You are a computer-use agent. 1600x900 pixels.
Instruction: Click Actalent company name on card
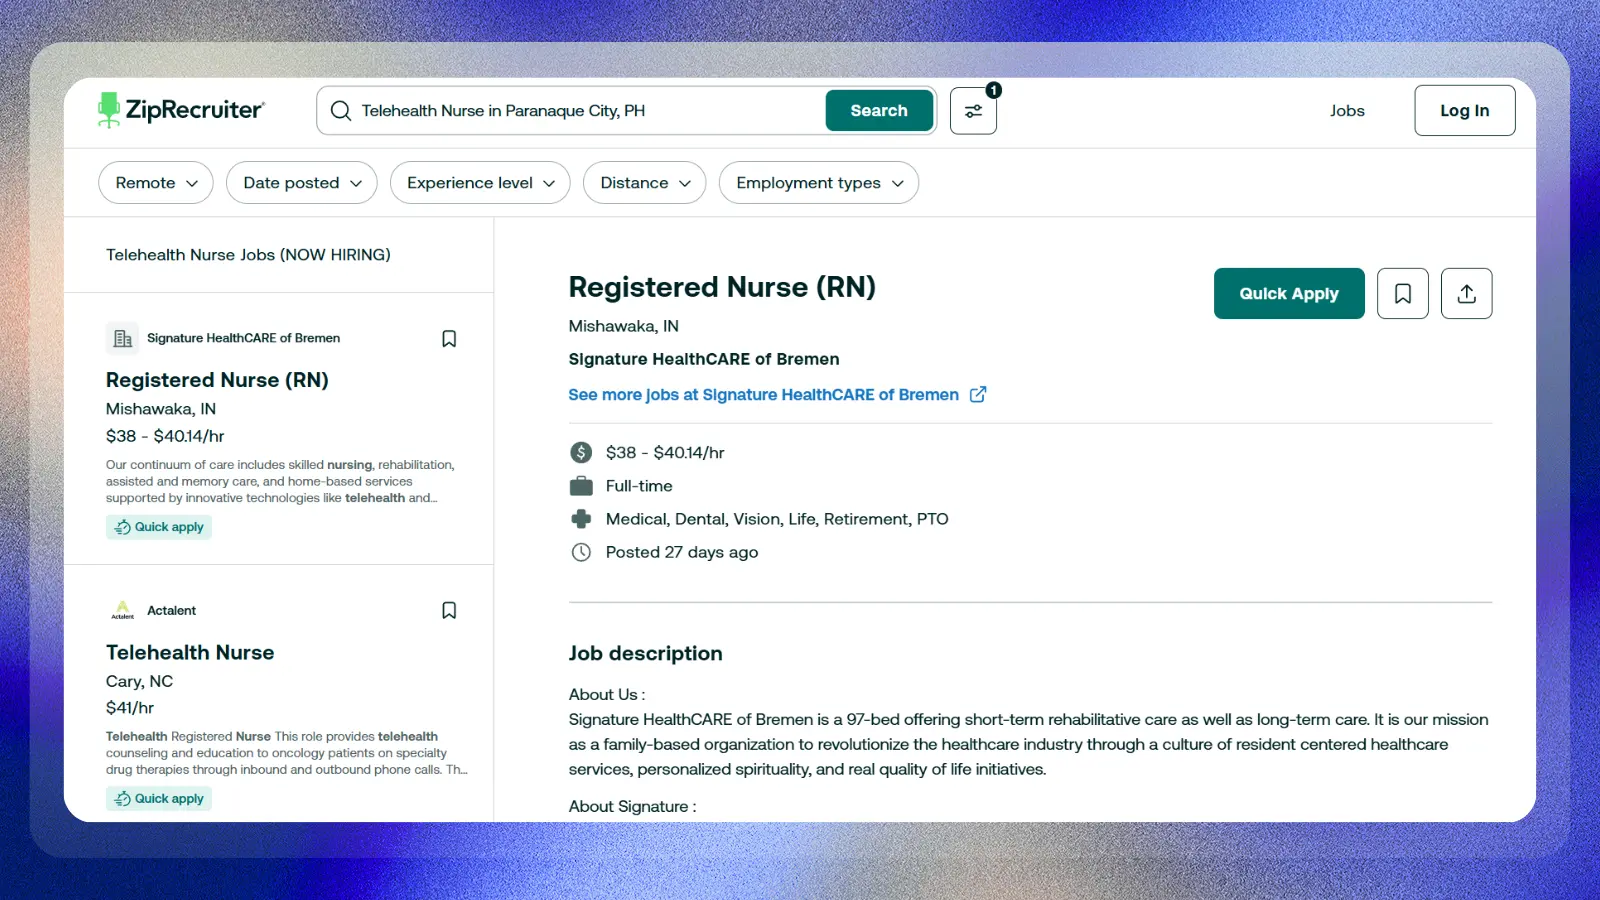[x=171, y=610]
